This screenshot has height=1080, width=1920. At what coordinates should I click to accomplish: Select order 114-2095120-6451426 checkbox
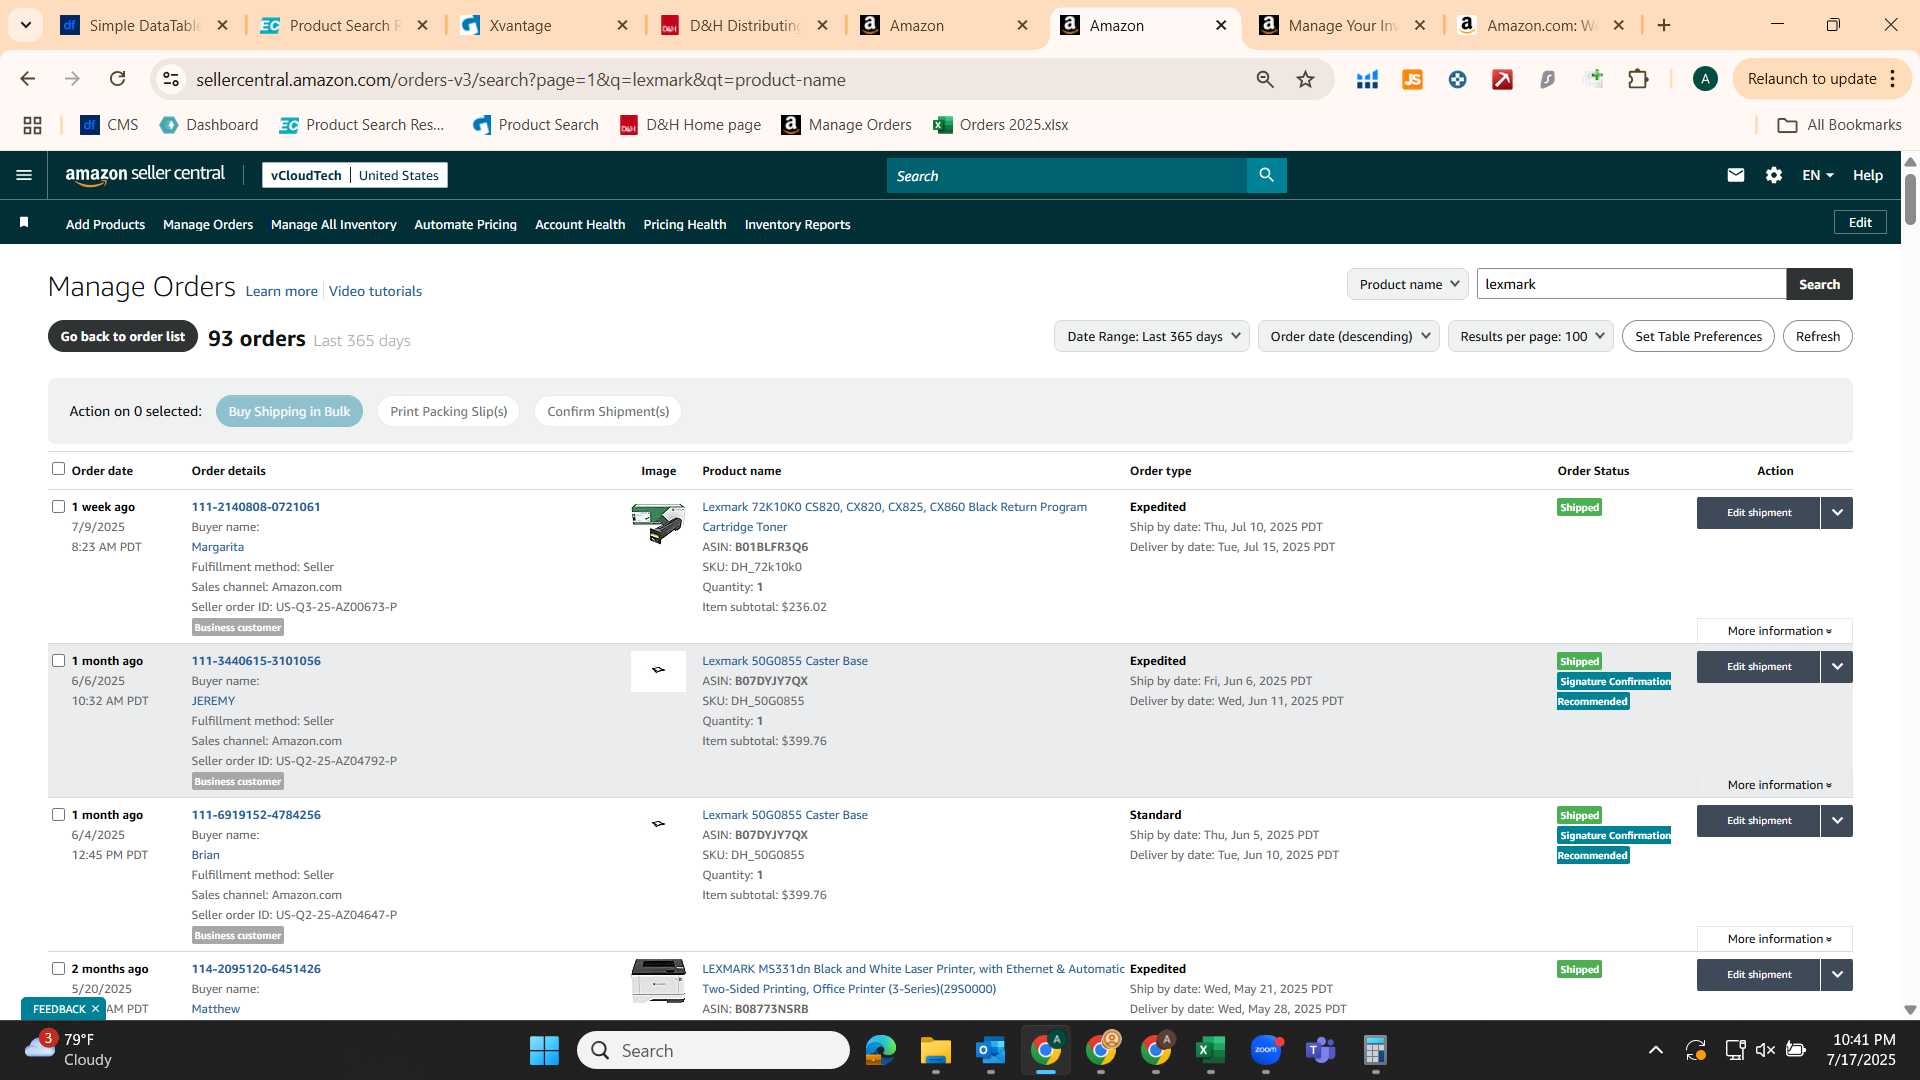point(58,969)
